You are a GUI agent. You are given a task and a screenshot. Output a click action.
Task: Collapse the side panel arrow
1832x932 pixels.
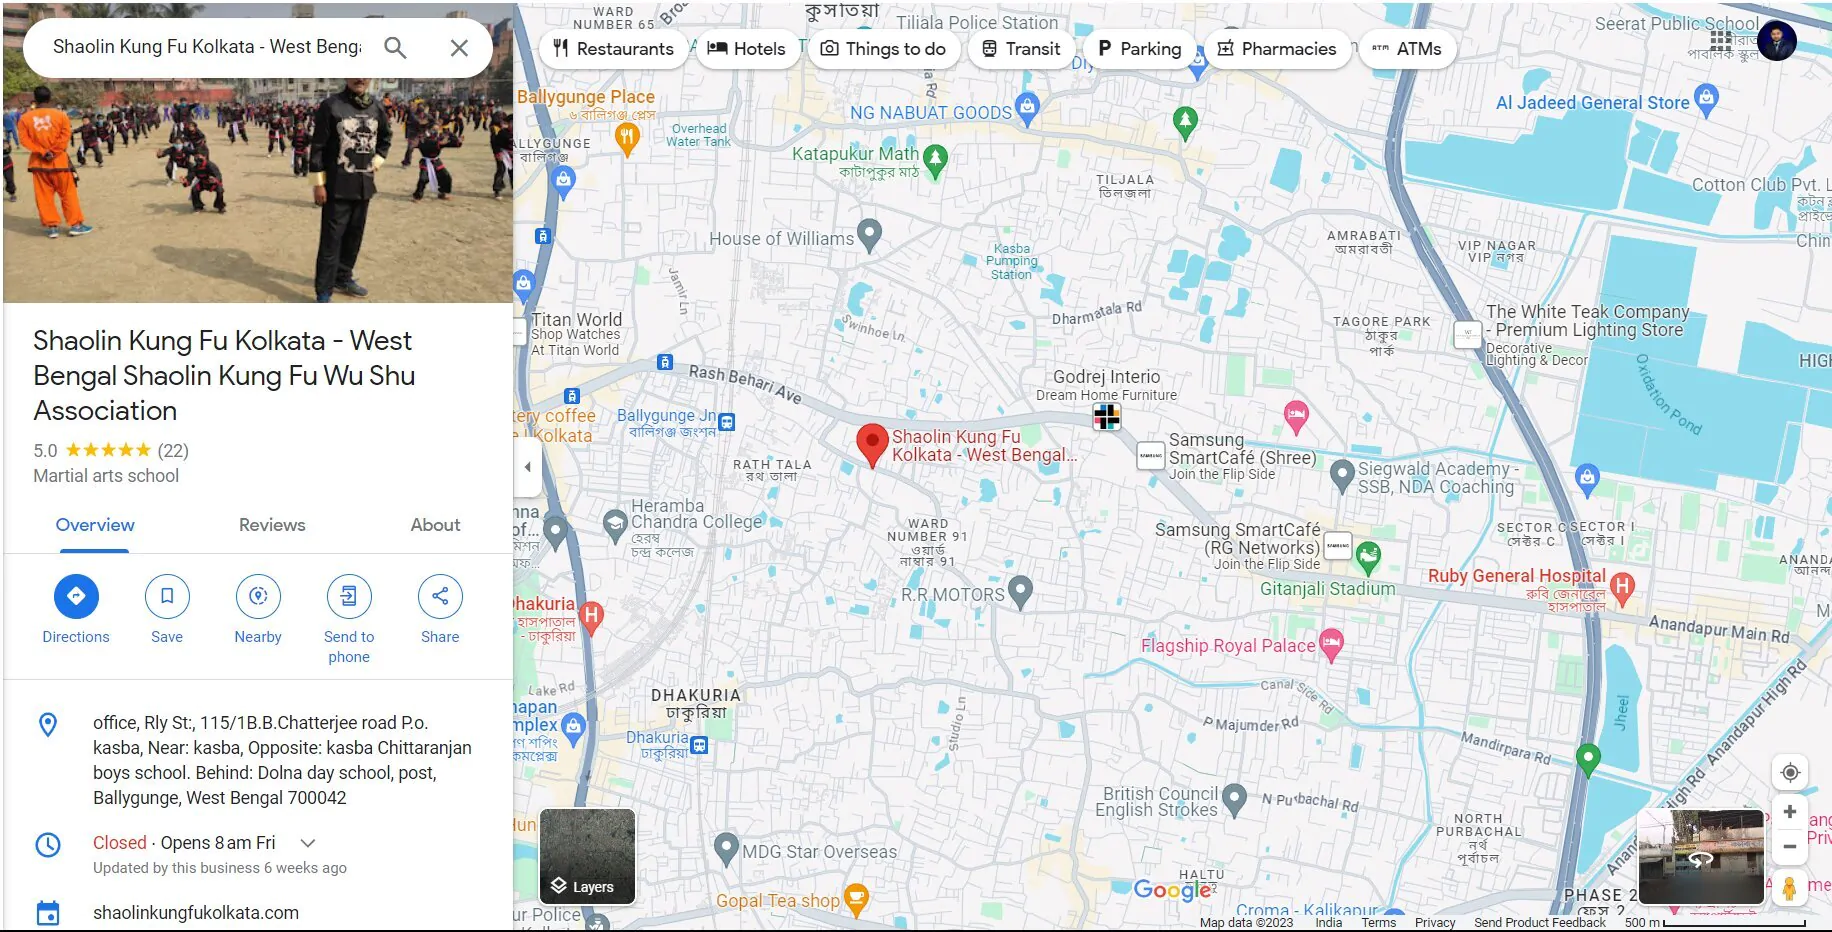tap(527, 467)
